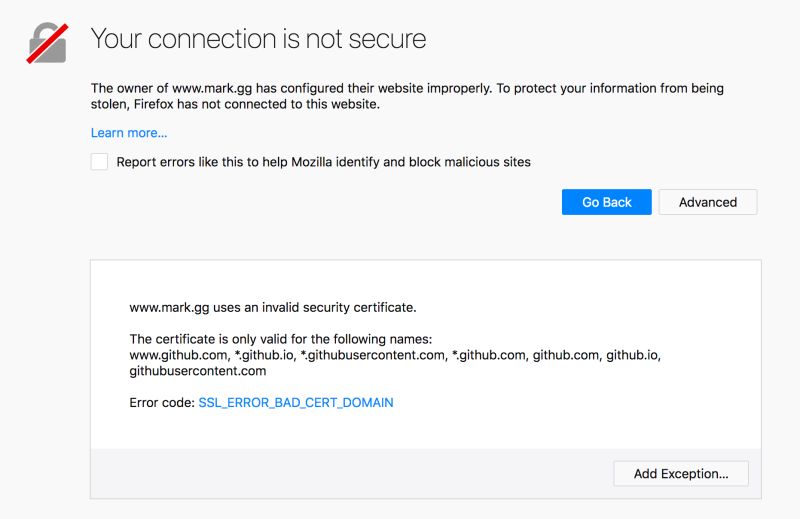Click "The certificate is only valid" line
The width and height of the screenshot is (800, 519).
(x=281, y=339)
